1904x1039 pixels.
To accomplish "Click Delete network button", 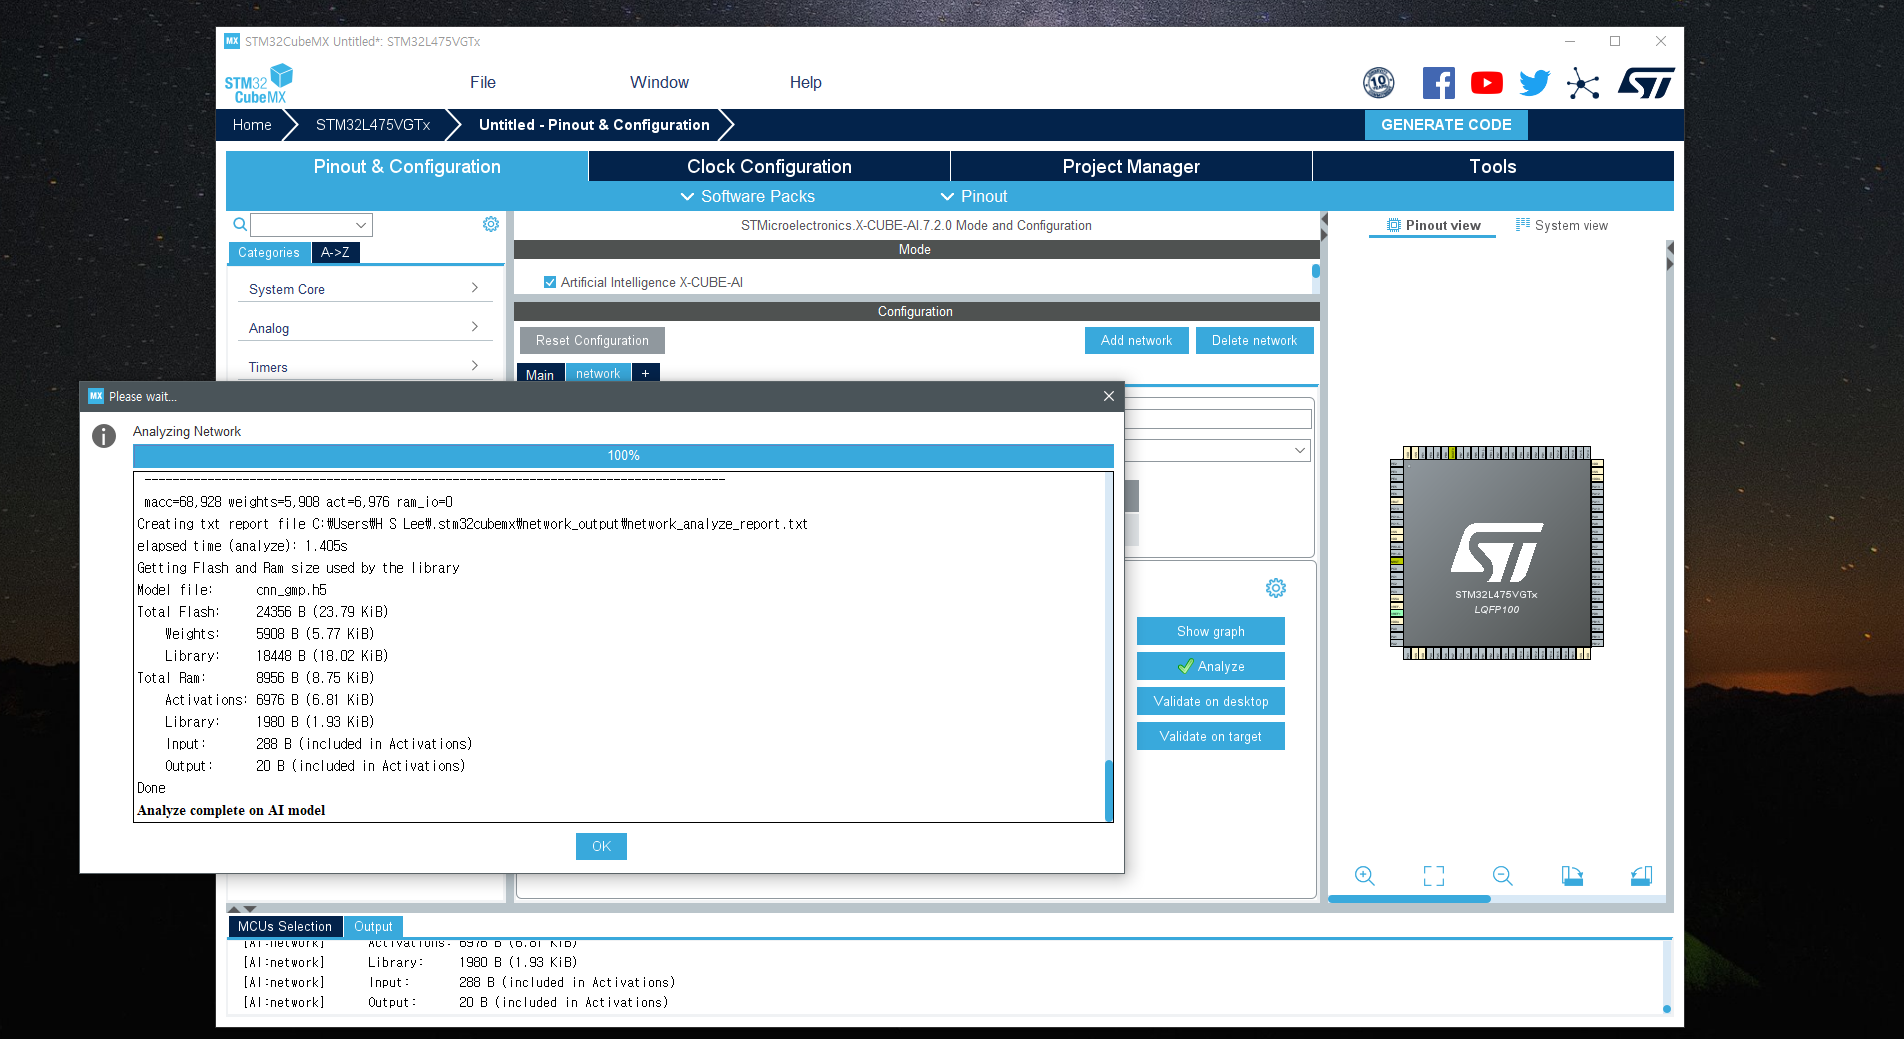I will 1254,341.
